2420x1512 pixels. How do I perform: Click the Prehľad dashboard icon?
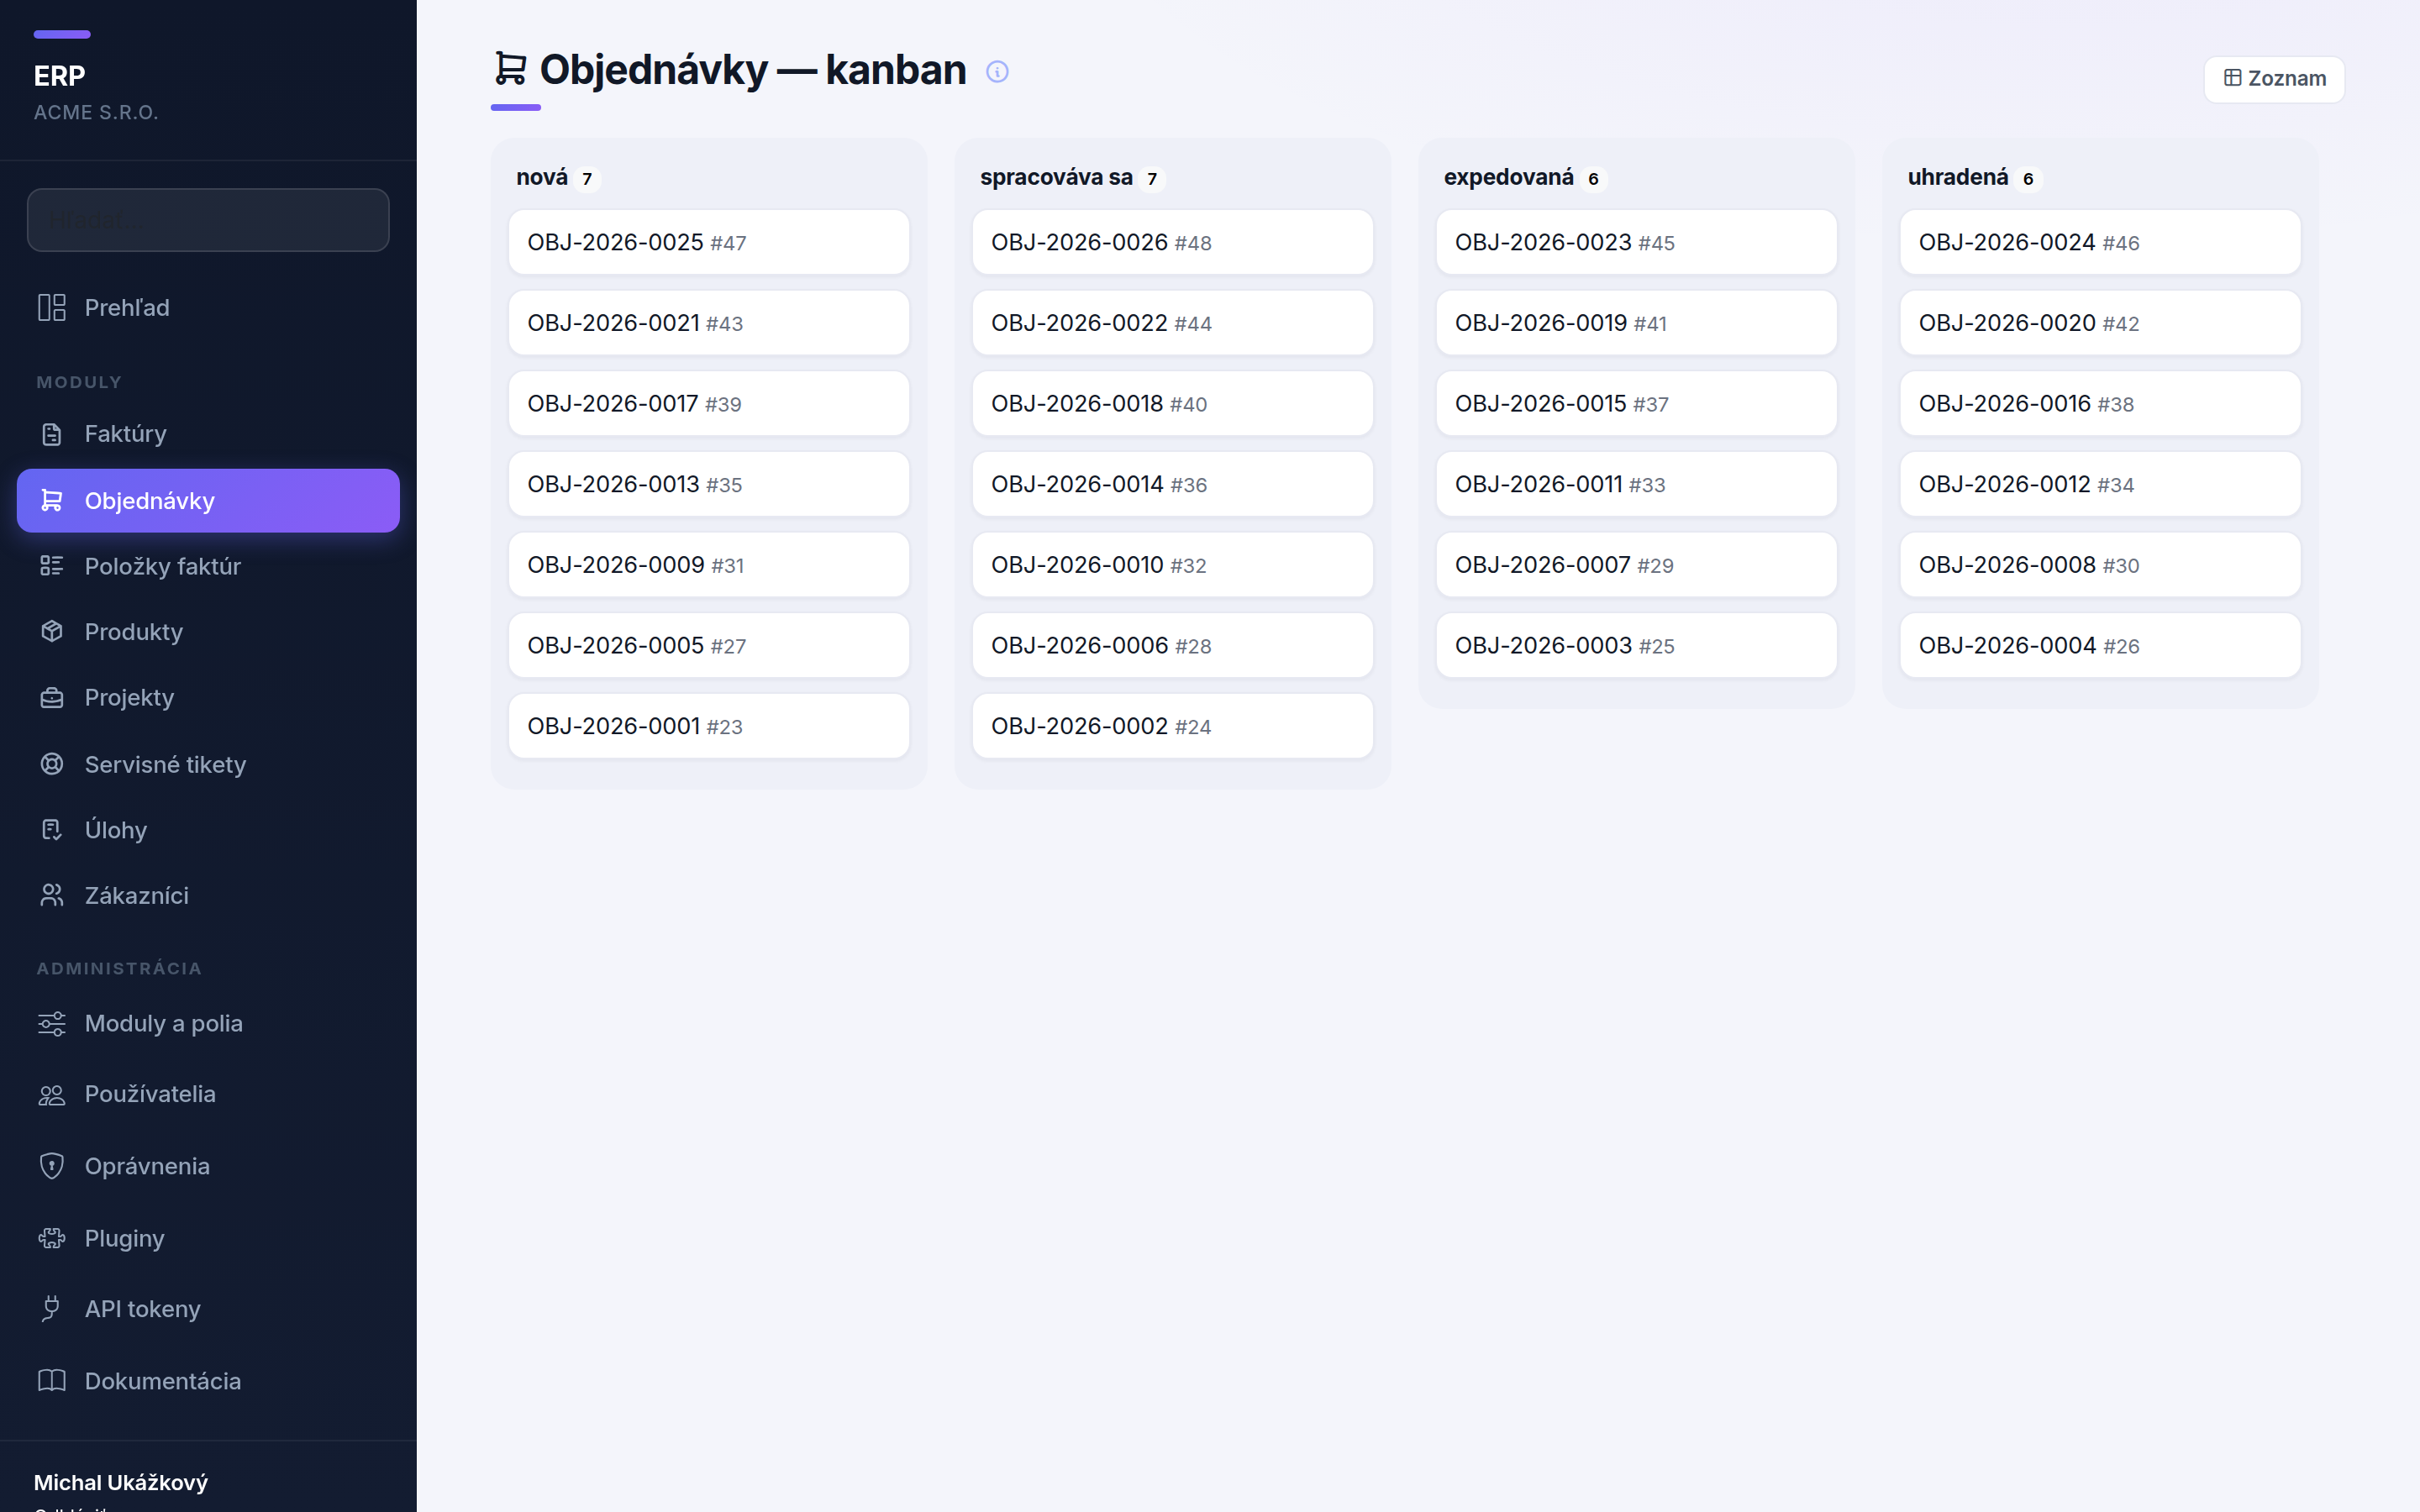click(52, 307)
